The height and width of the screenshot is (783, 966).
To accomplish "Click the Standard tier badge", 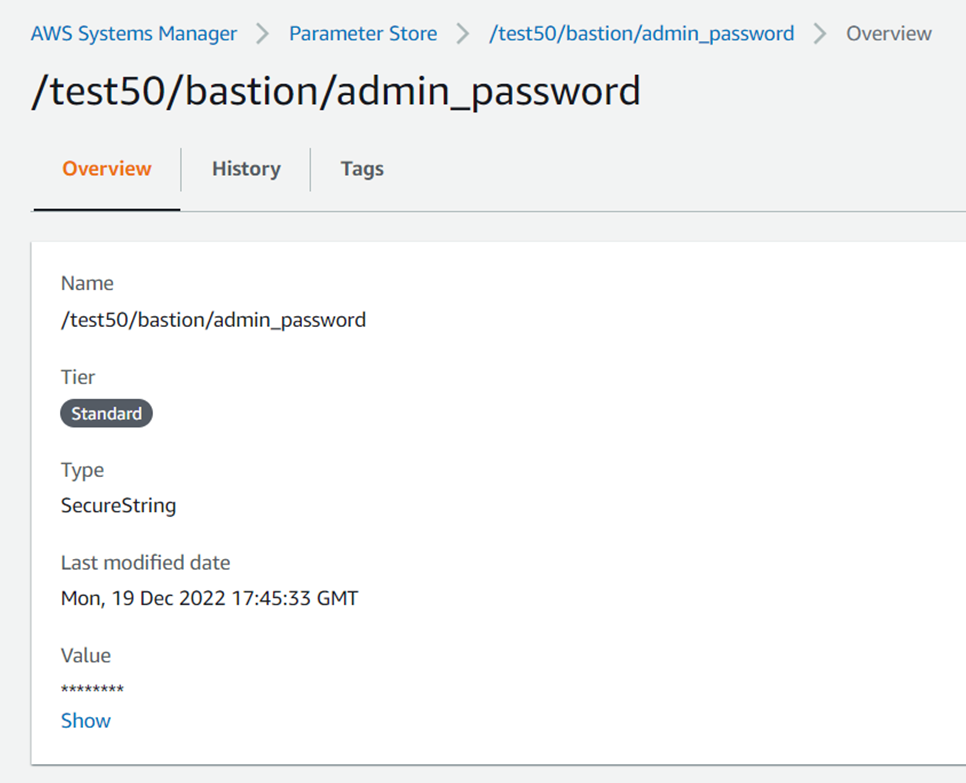I will click(106, 414).
